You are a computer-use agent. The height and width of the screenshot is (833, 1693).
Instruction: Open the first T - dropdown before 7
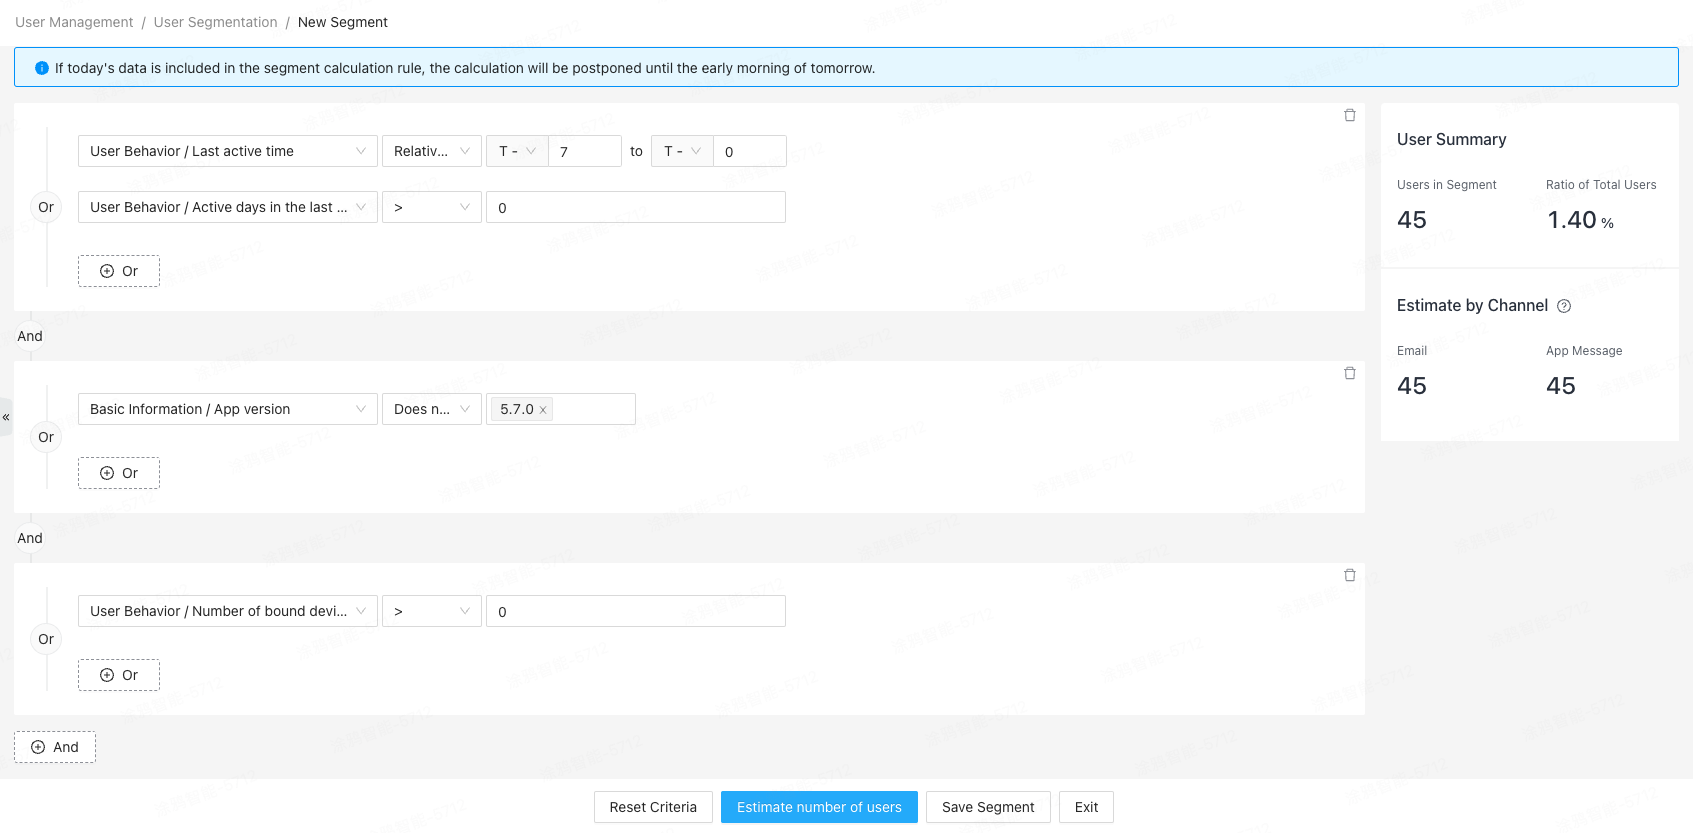pos(517,151)
